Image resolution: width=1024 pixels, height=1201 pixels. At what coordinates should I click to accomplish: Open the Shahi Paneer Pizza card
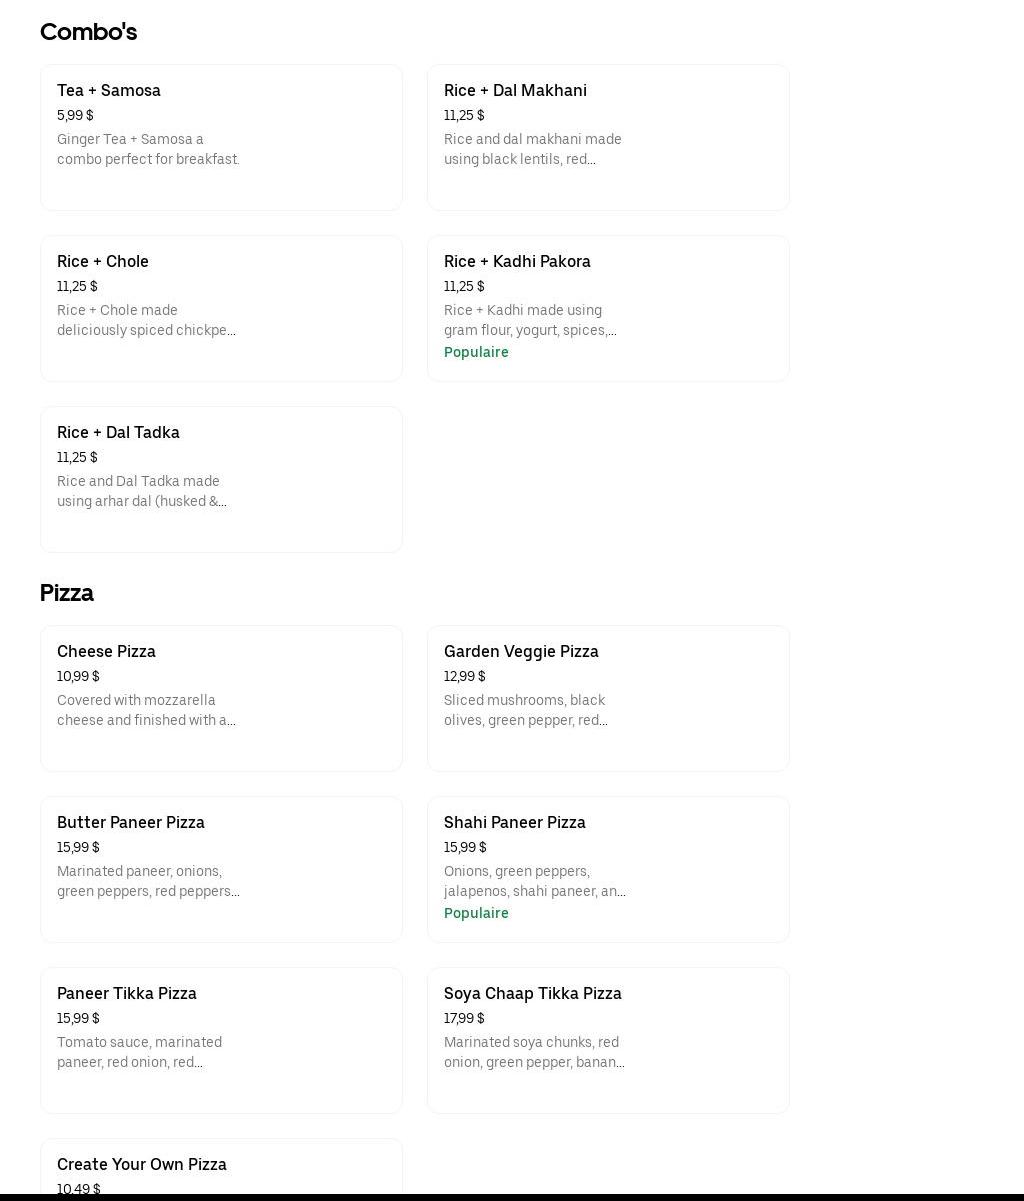tap(608, 869)
